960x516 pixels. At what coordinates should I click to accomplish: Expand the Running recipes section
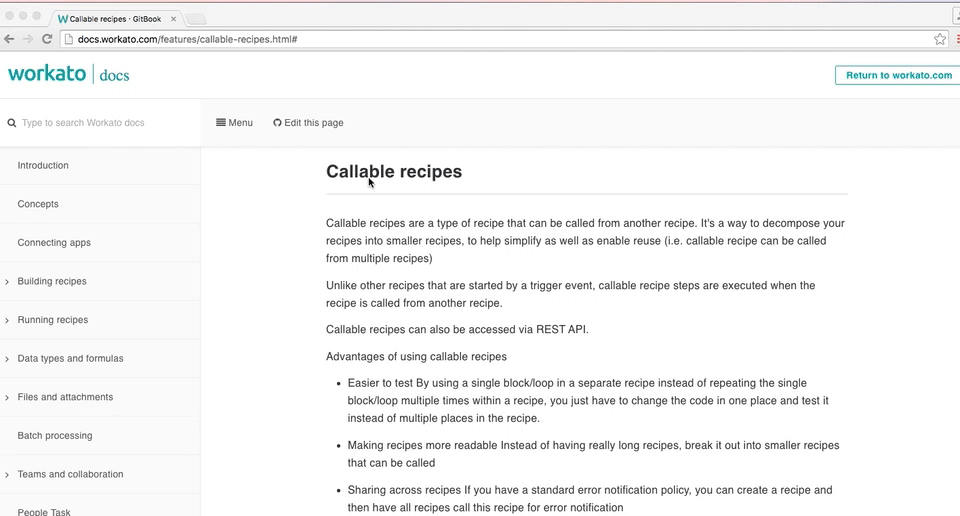[x=7, y=320]
